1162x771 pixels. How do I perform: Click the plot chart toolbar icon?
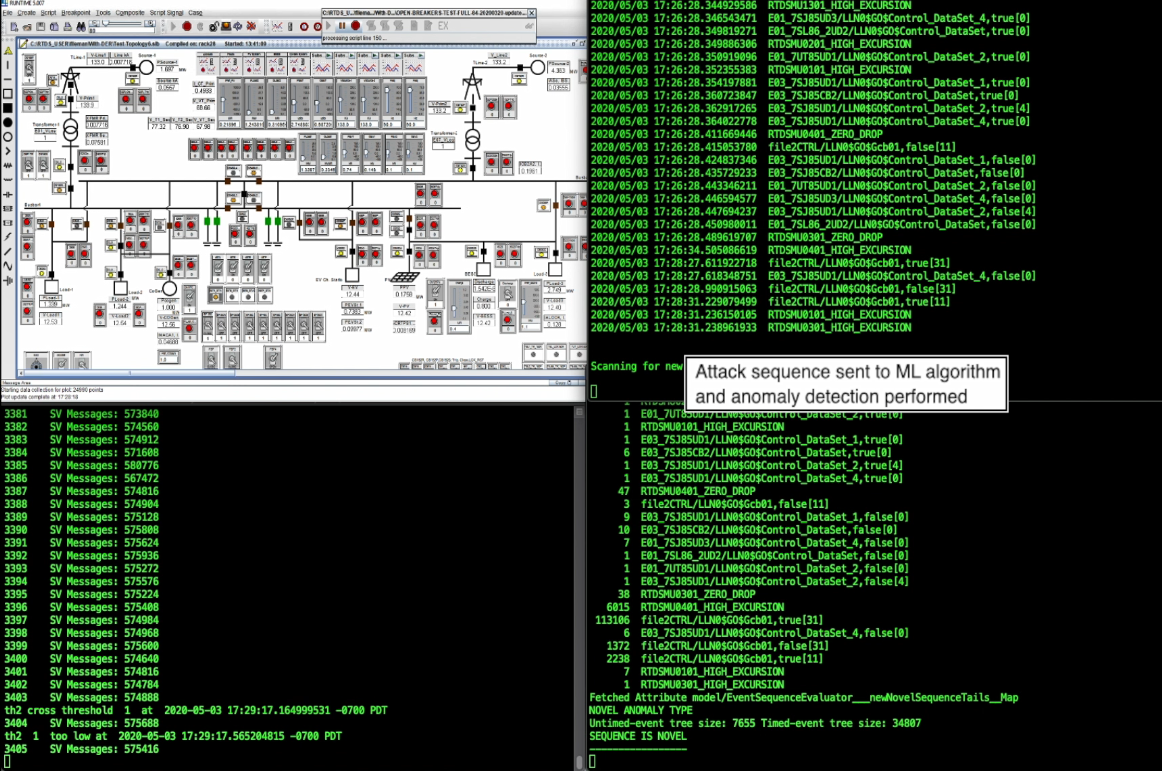click(277, 27)
